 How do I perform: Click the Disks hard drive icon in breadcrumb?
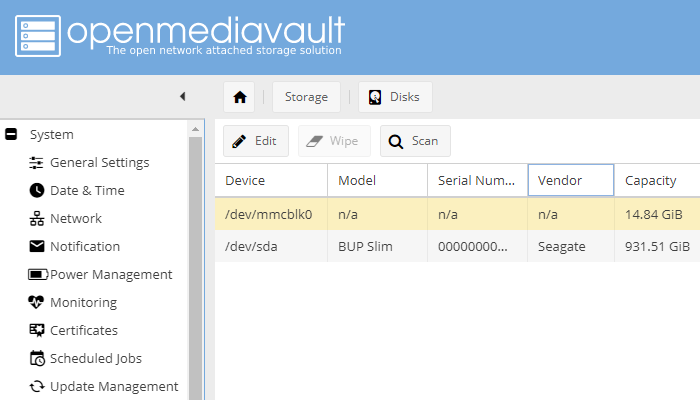point(375,97)
